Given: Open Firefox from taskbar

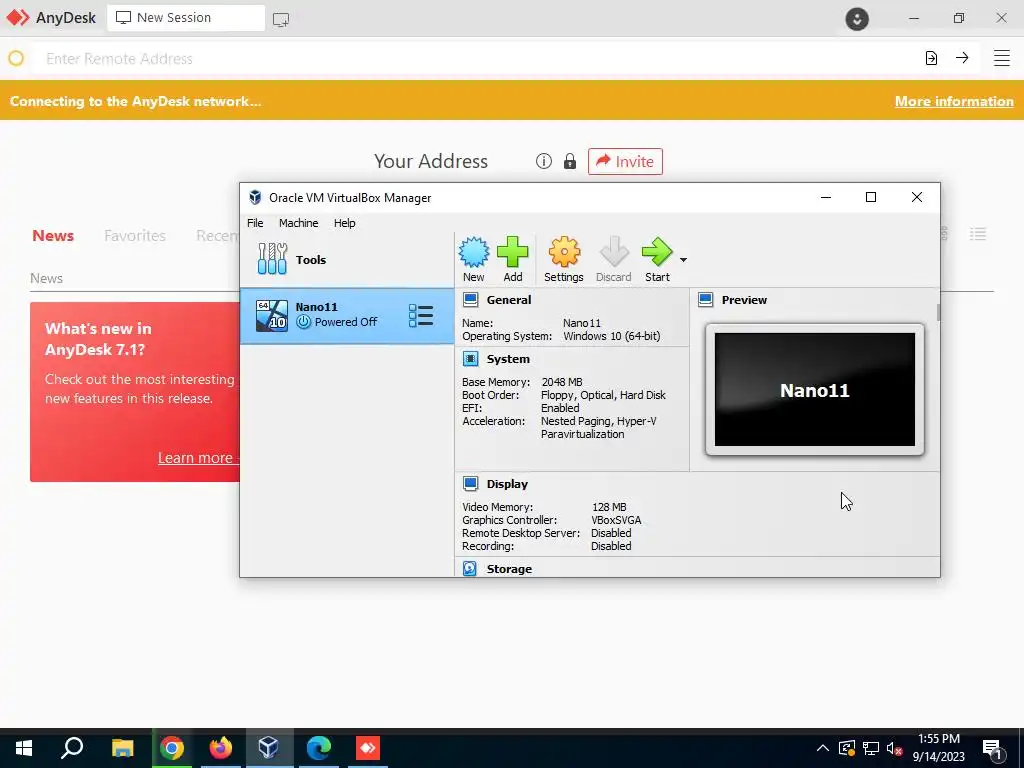Looking at the screenshot, I should [221, 748].
